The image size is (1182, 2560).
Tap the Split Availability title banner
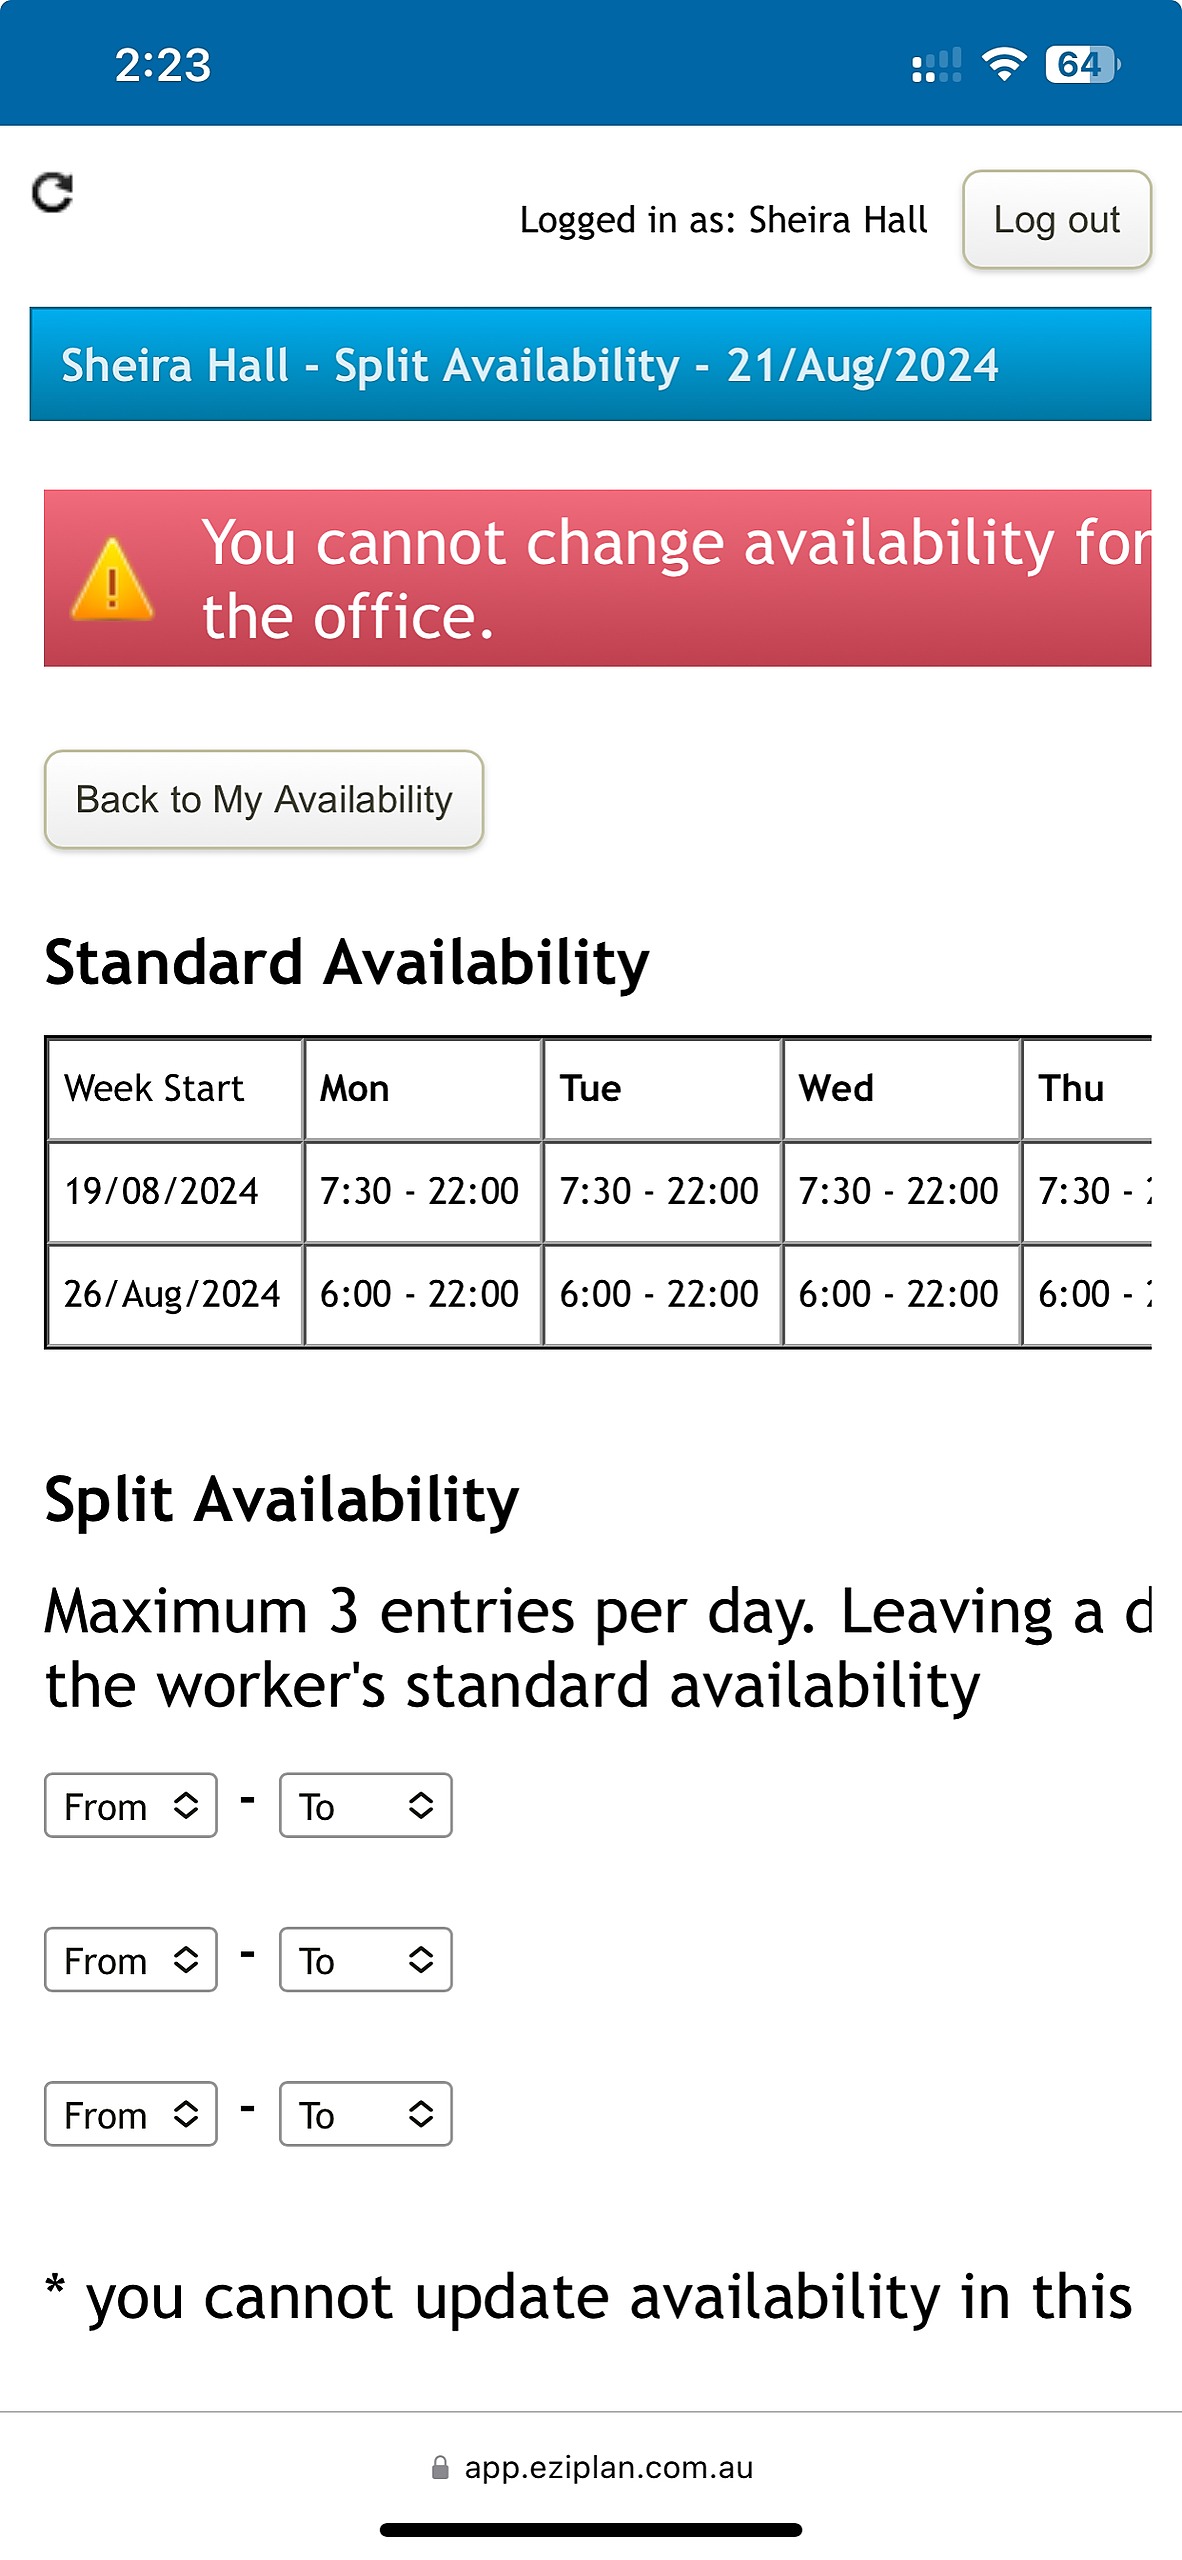click(590, 365)
